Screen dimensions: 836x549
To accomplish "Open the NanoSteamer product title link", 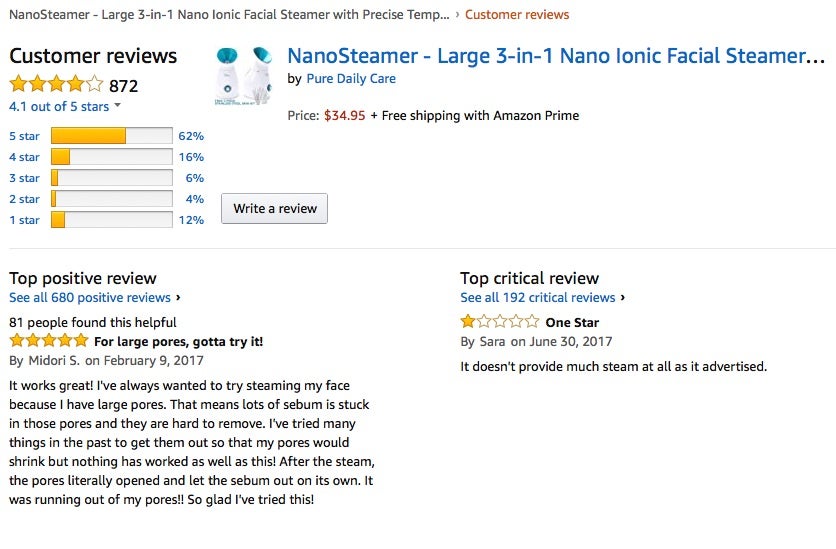I will click(556, 56).
